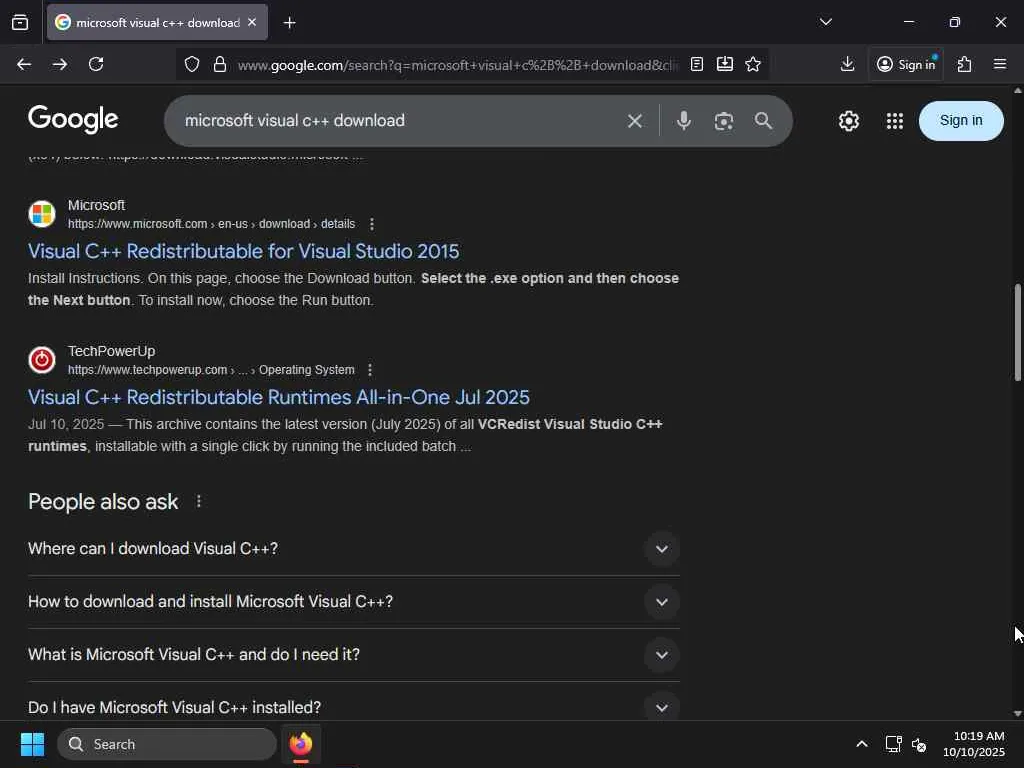Click the scrollbar down arrow

pos(1017,714)
